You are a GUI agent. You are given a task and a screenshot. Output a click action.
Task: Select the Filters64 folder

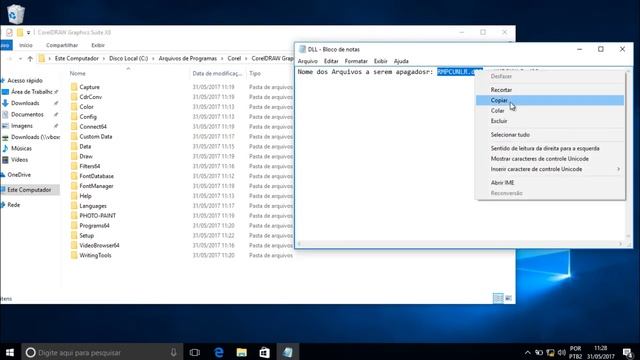[89, 166]
